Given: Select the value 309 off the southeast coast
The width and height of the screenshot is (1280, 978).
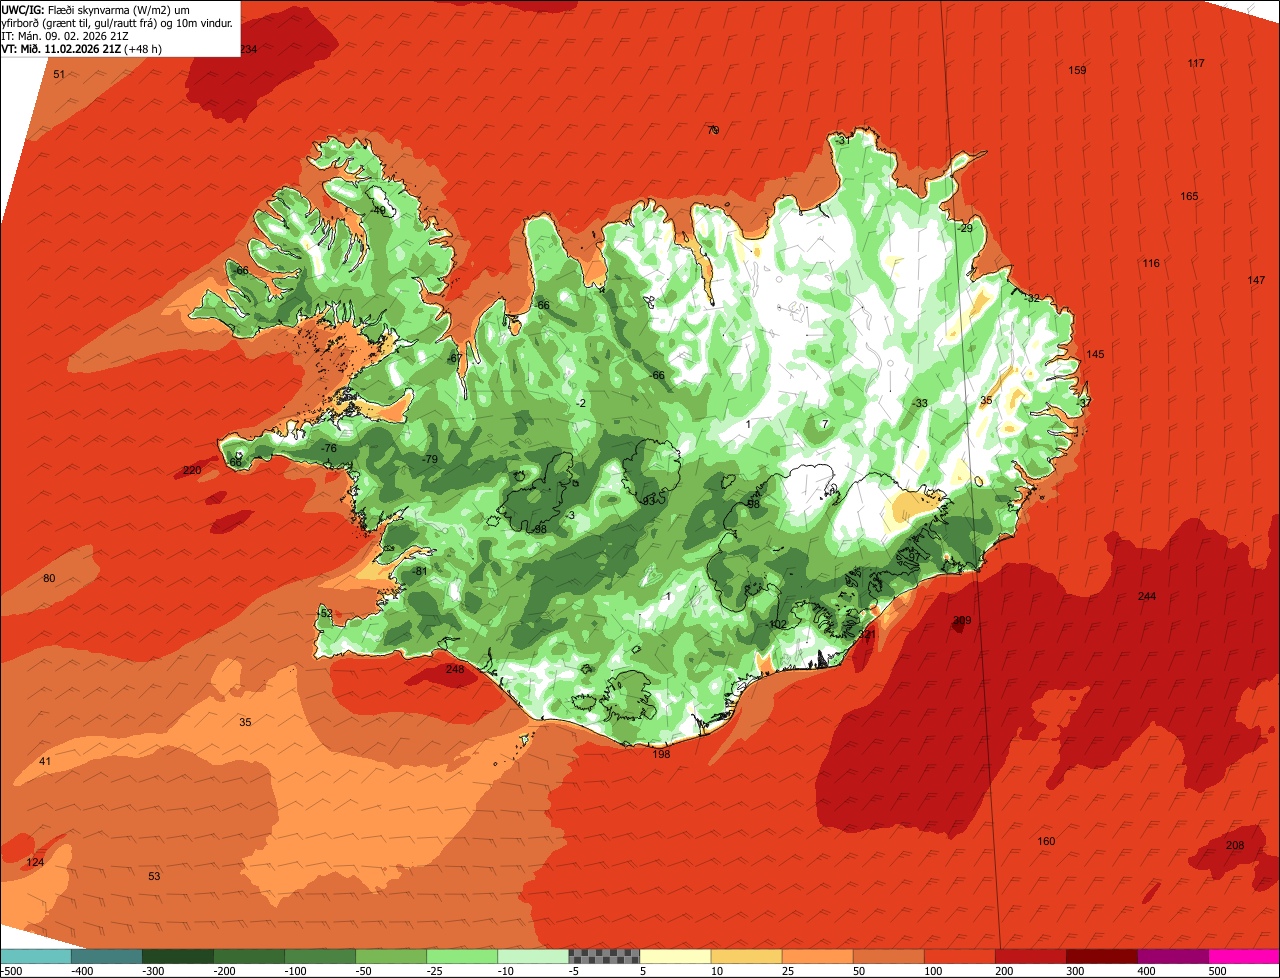Looking at the screenshot, I should (962, 621).
